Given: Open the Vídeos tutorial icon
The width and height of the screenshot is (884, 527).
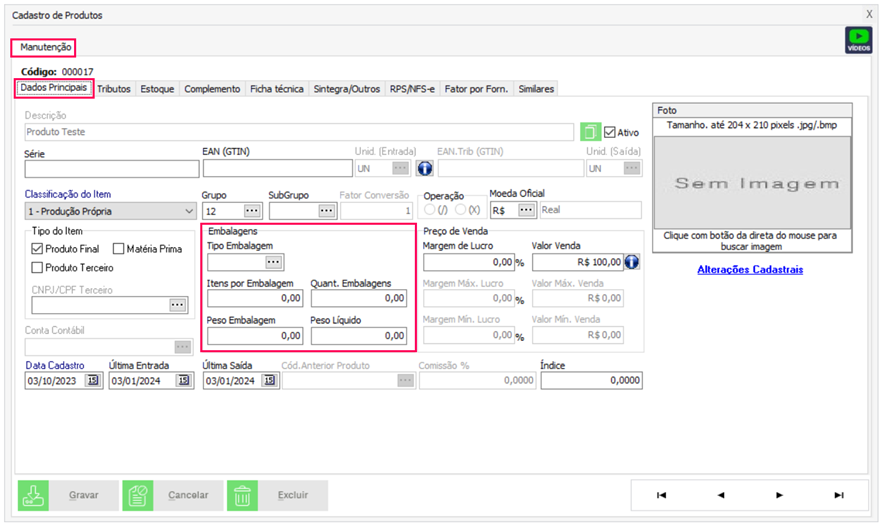Looking at the screenshot, I should (858, 40).
